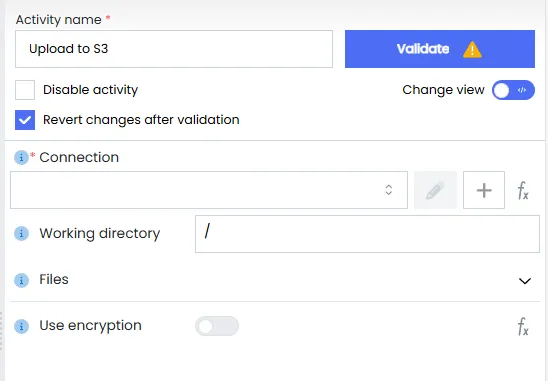Screen dimensions: 548x381
Task: Add a new connection with the plus icon
Action: click(x=484, y=190)
